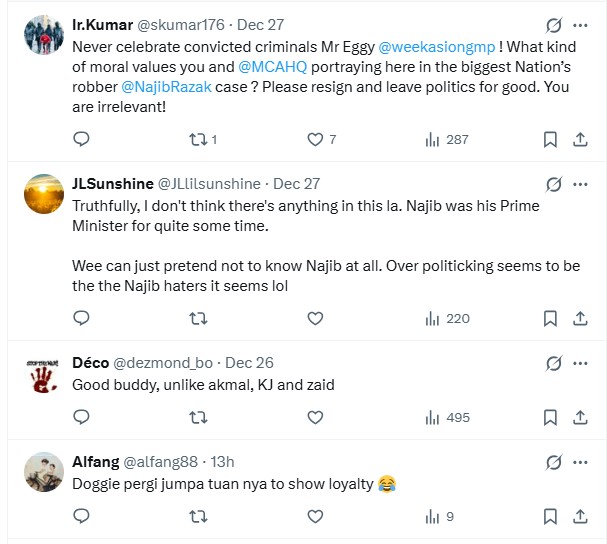Screen dimensions: 607x544
Task: Bookmark Ir.Kumar's tweet
Action: click(550, 140)
